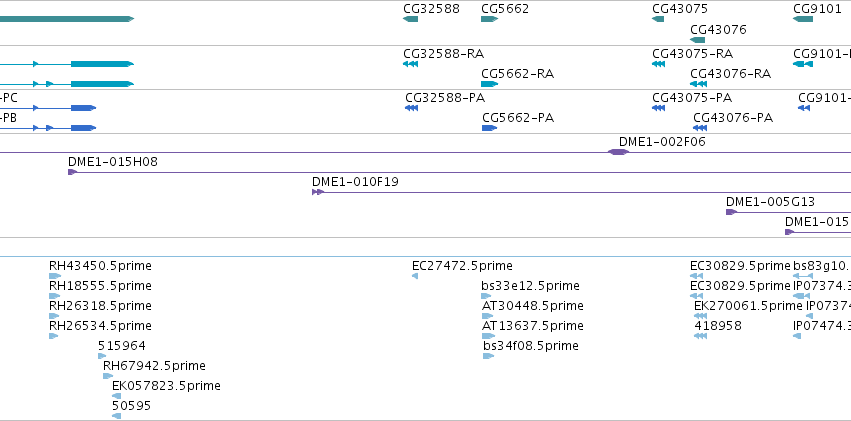851x421 pixels.
Task: Select the CG5662-RA transcript glyph
Action: 490,84
